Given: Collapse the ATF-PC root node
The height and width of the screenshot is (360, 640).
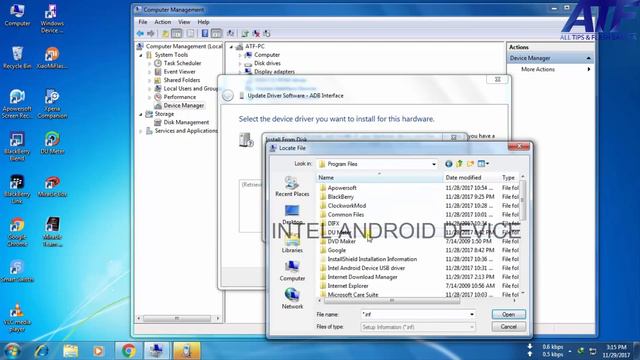Looking at the screenshot, I should [x=231, y=47].
